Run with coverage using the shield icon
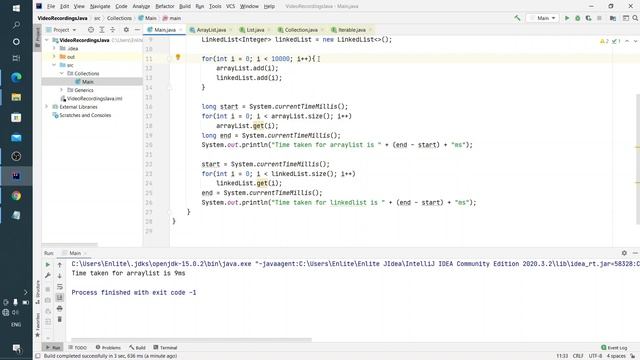 click(x=588, y=18)
